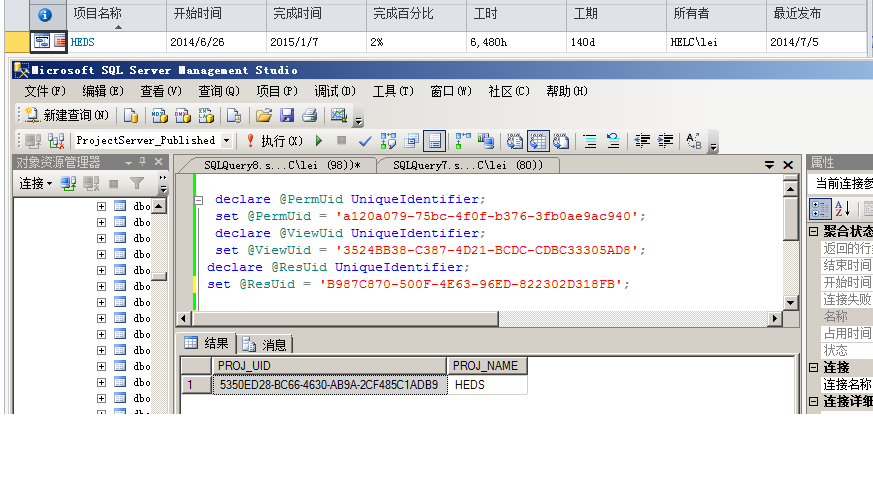Screen dimensions: 873x503
Task: Toggle Include Client Statistics
Action: coord(485,141)
